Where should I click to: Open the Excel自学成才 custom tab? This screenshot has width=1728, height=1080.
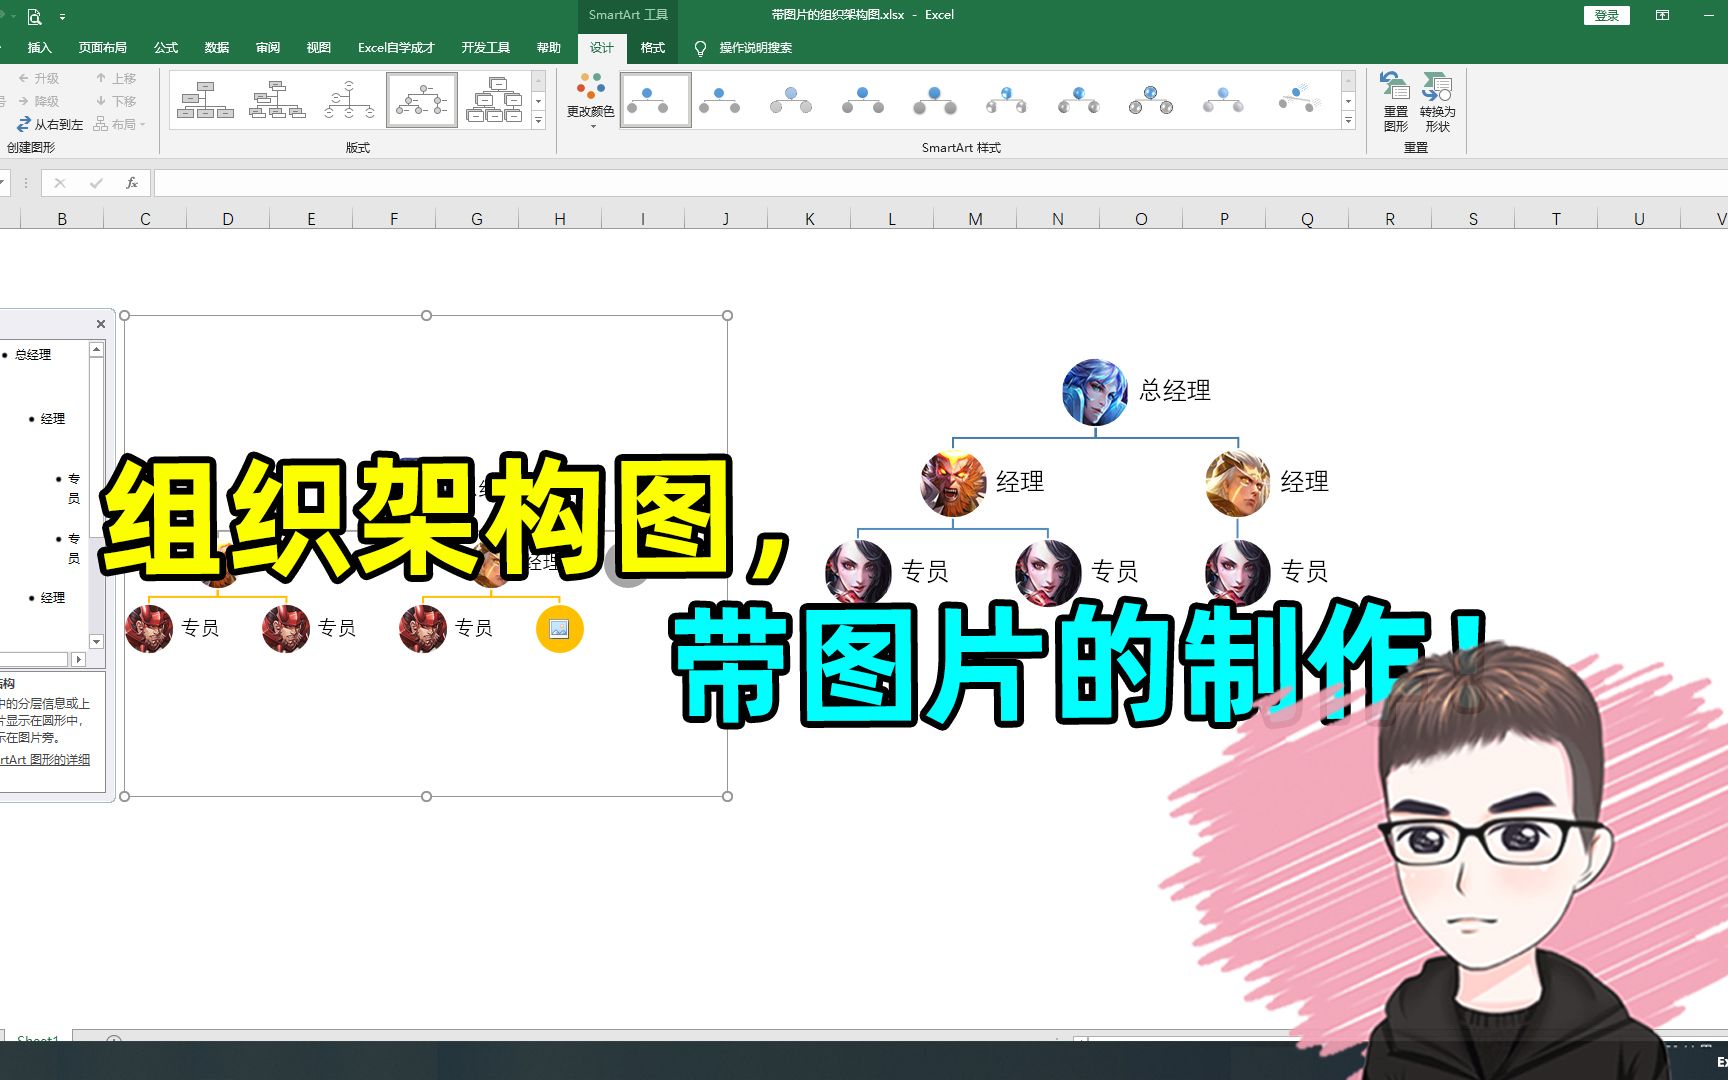pyautogui.click(x=396, y=47)
